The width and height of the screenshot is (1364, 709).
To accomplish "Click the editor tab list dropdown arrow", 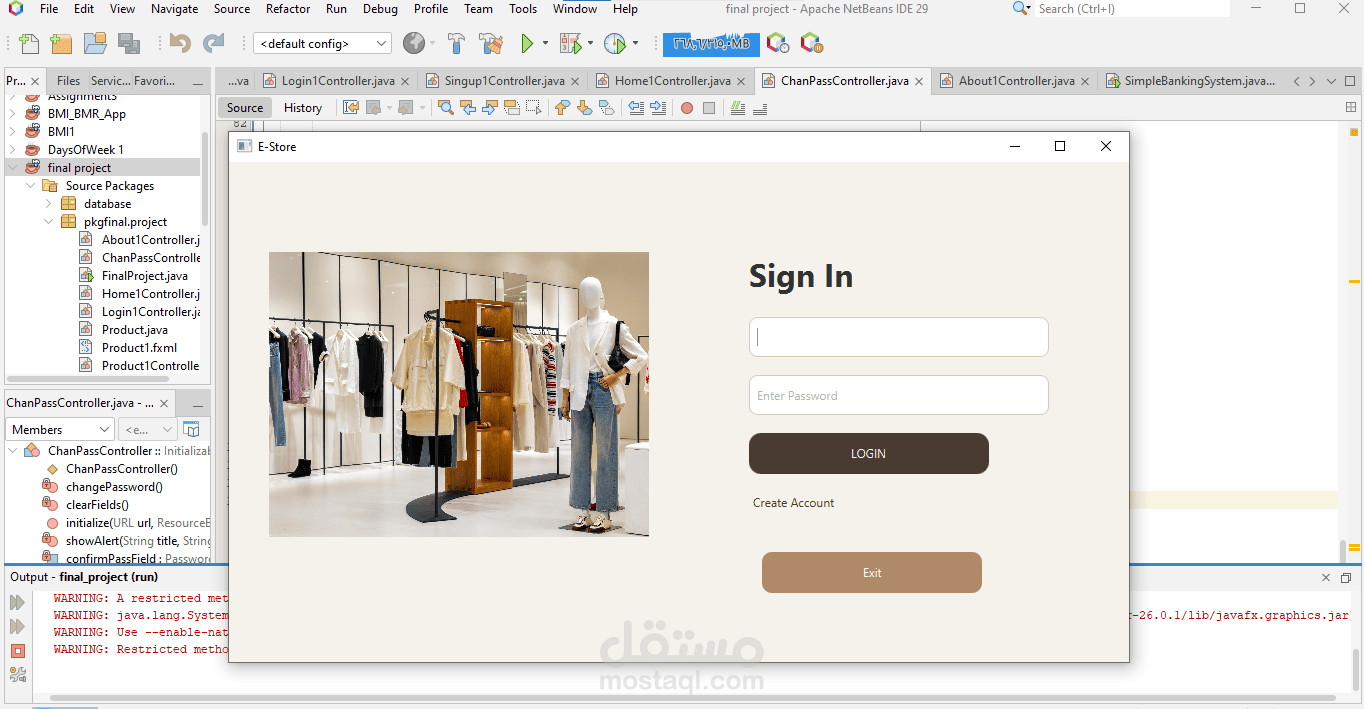I will [x=1331, y=81].
